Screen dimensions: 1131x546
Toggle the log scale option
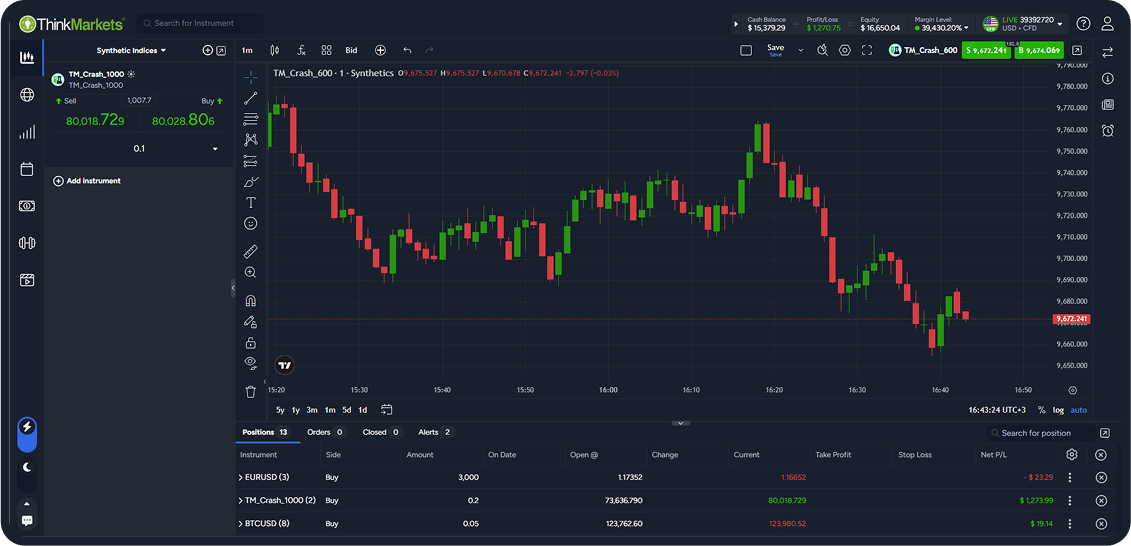coord(1058,410)
